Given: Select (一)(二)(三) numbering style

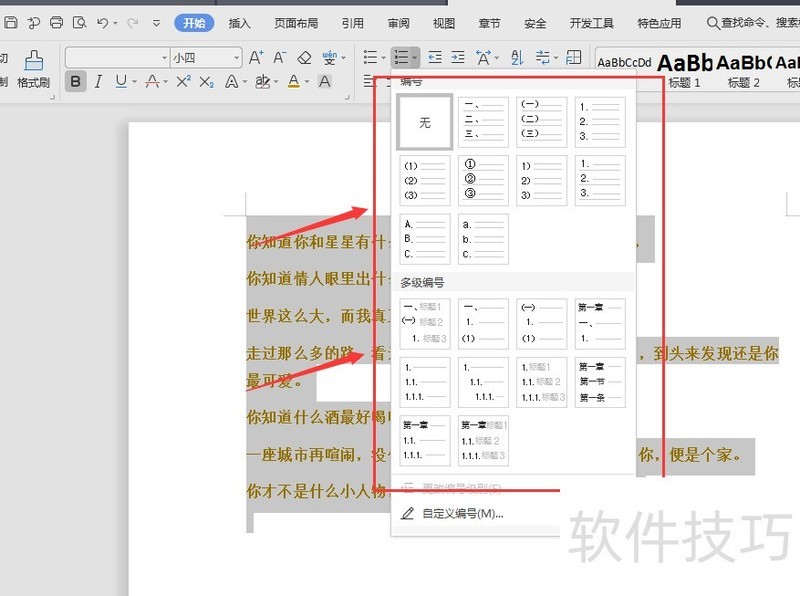Looking at the screenshot, I should 541,122.
